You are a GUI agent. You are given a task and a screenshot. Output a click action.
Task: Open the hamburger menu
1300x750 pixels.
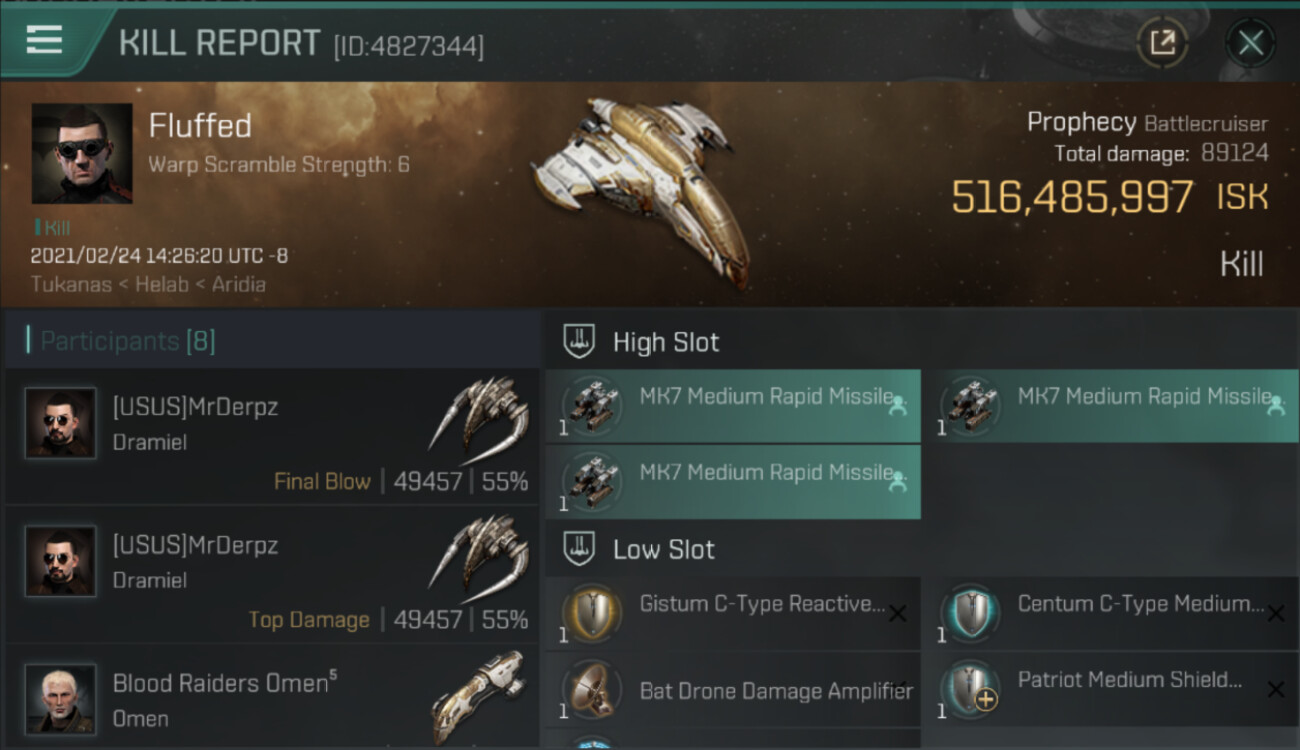pyautogui.click(x=45, y=40)
